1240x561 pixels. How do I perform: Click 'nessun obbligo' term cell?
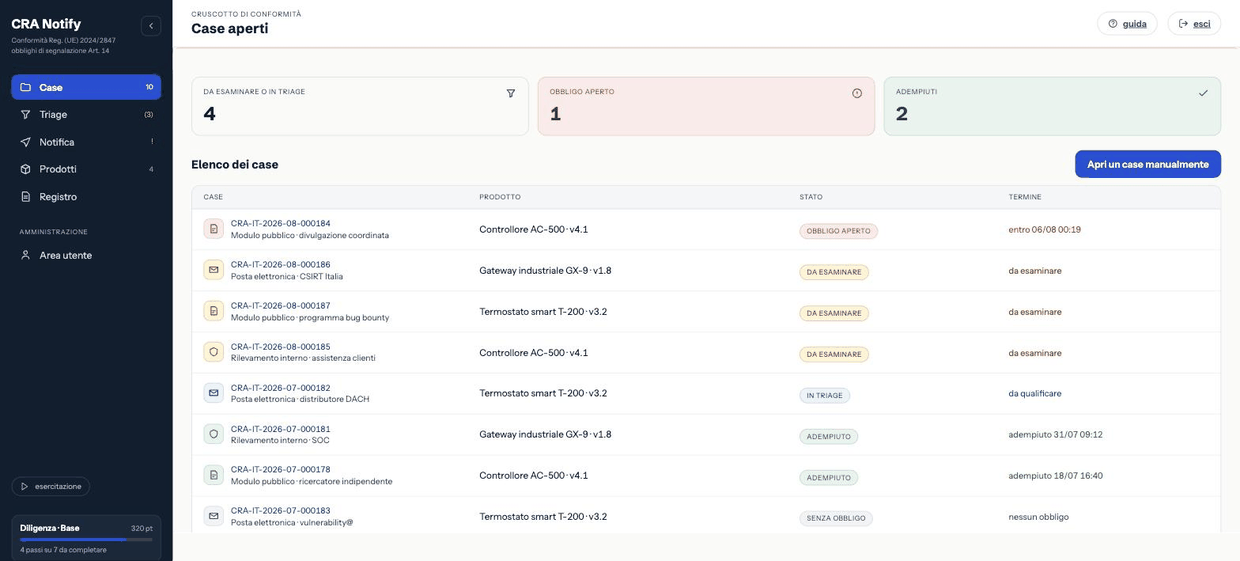pyautogui.click(x=1038, y=517)
